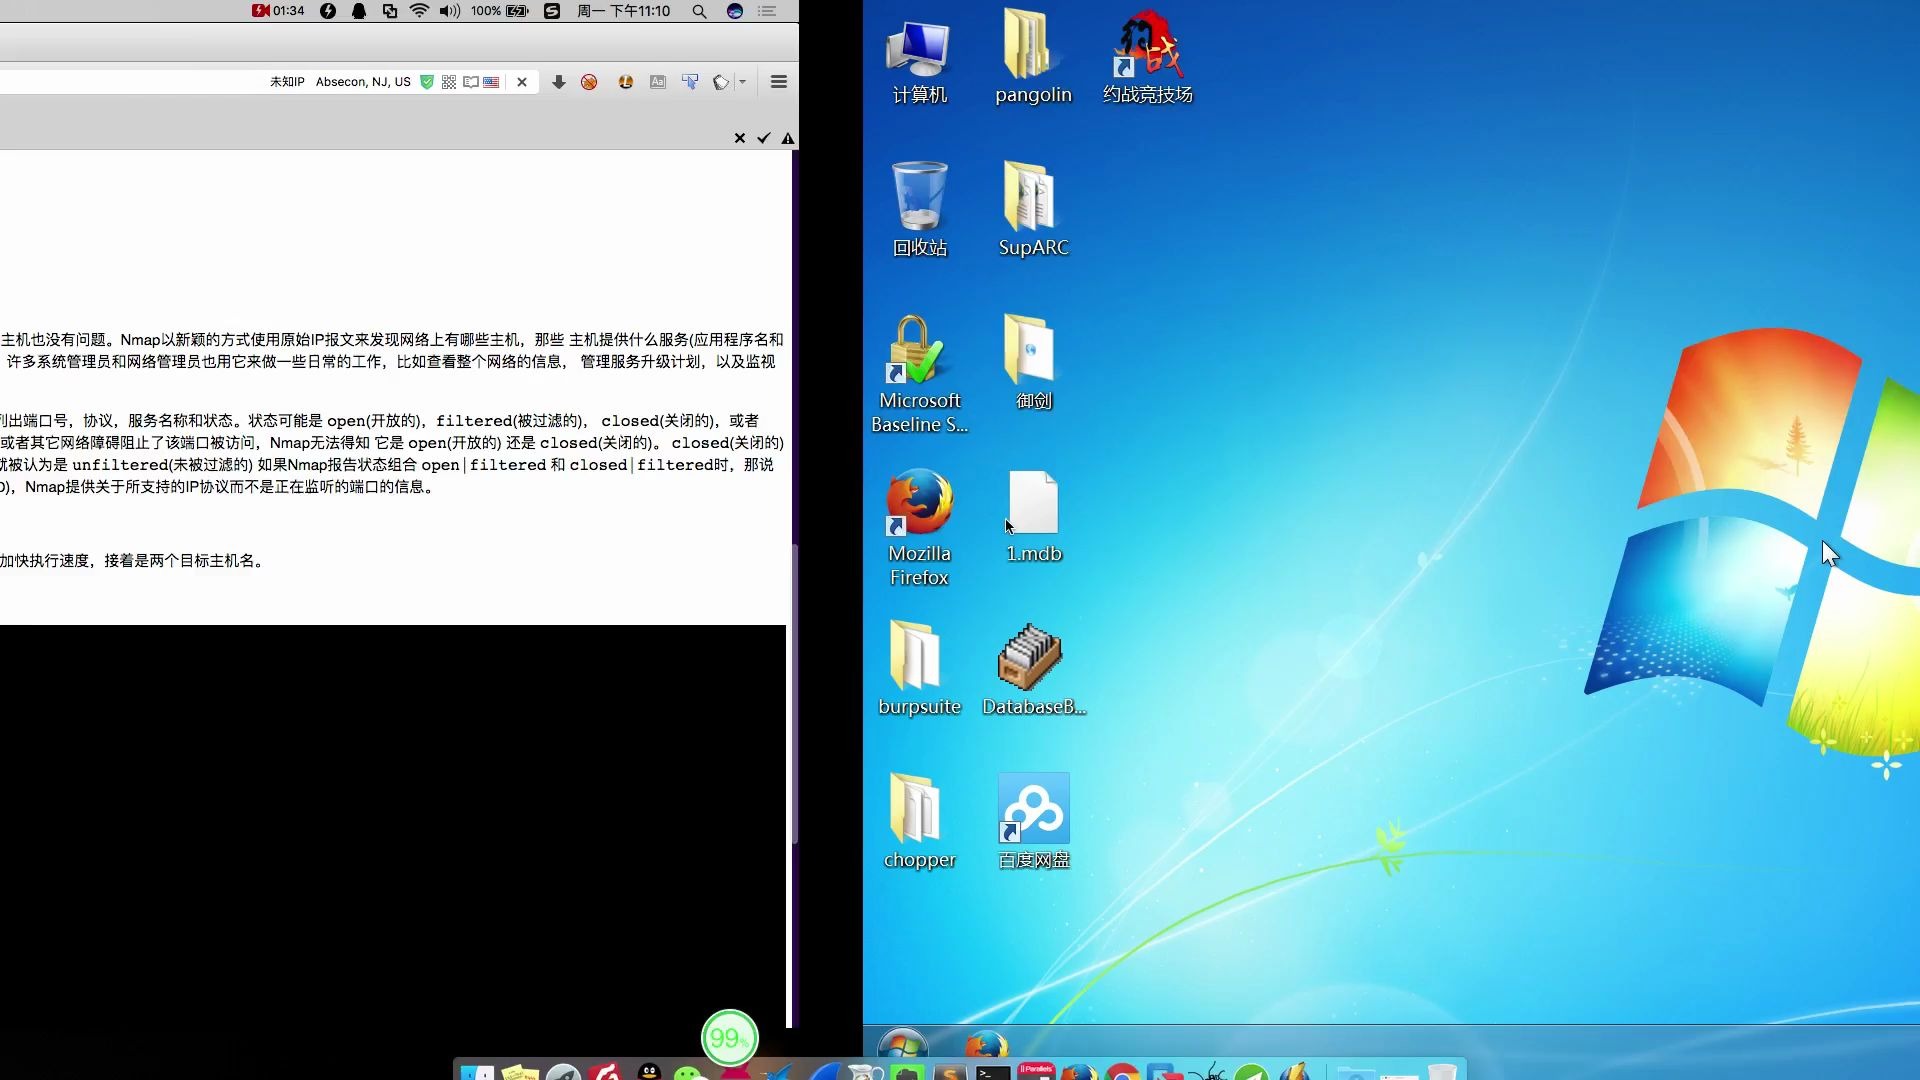Click the blue pointer selector extension icon
This screenshot has height=1080, width=1920.
pos(690,82)
